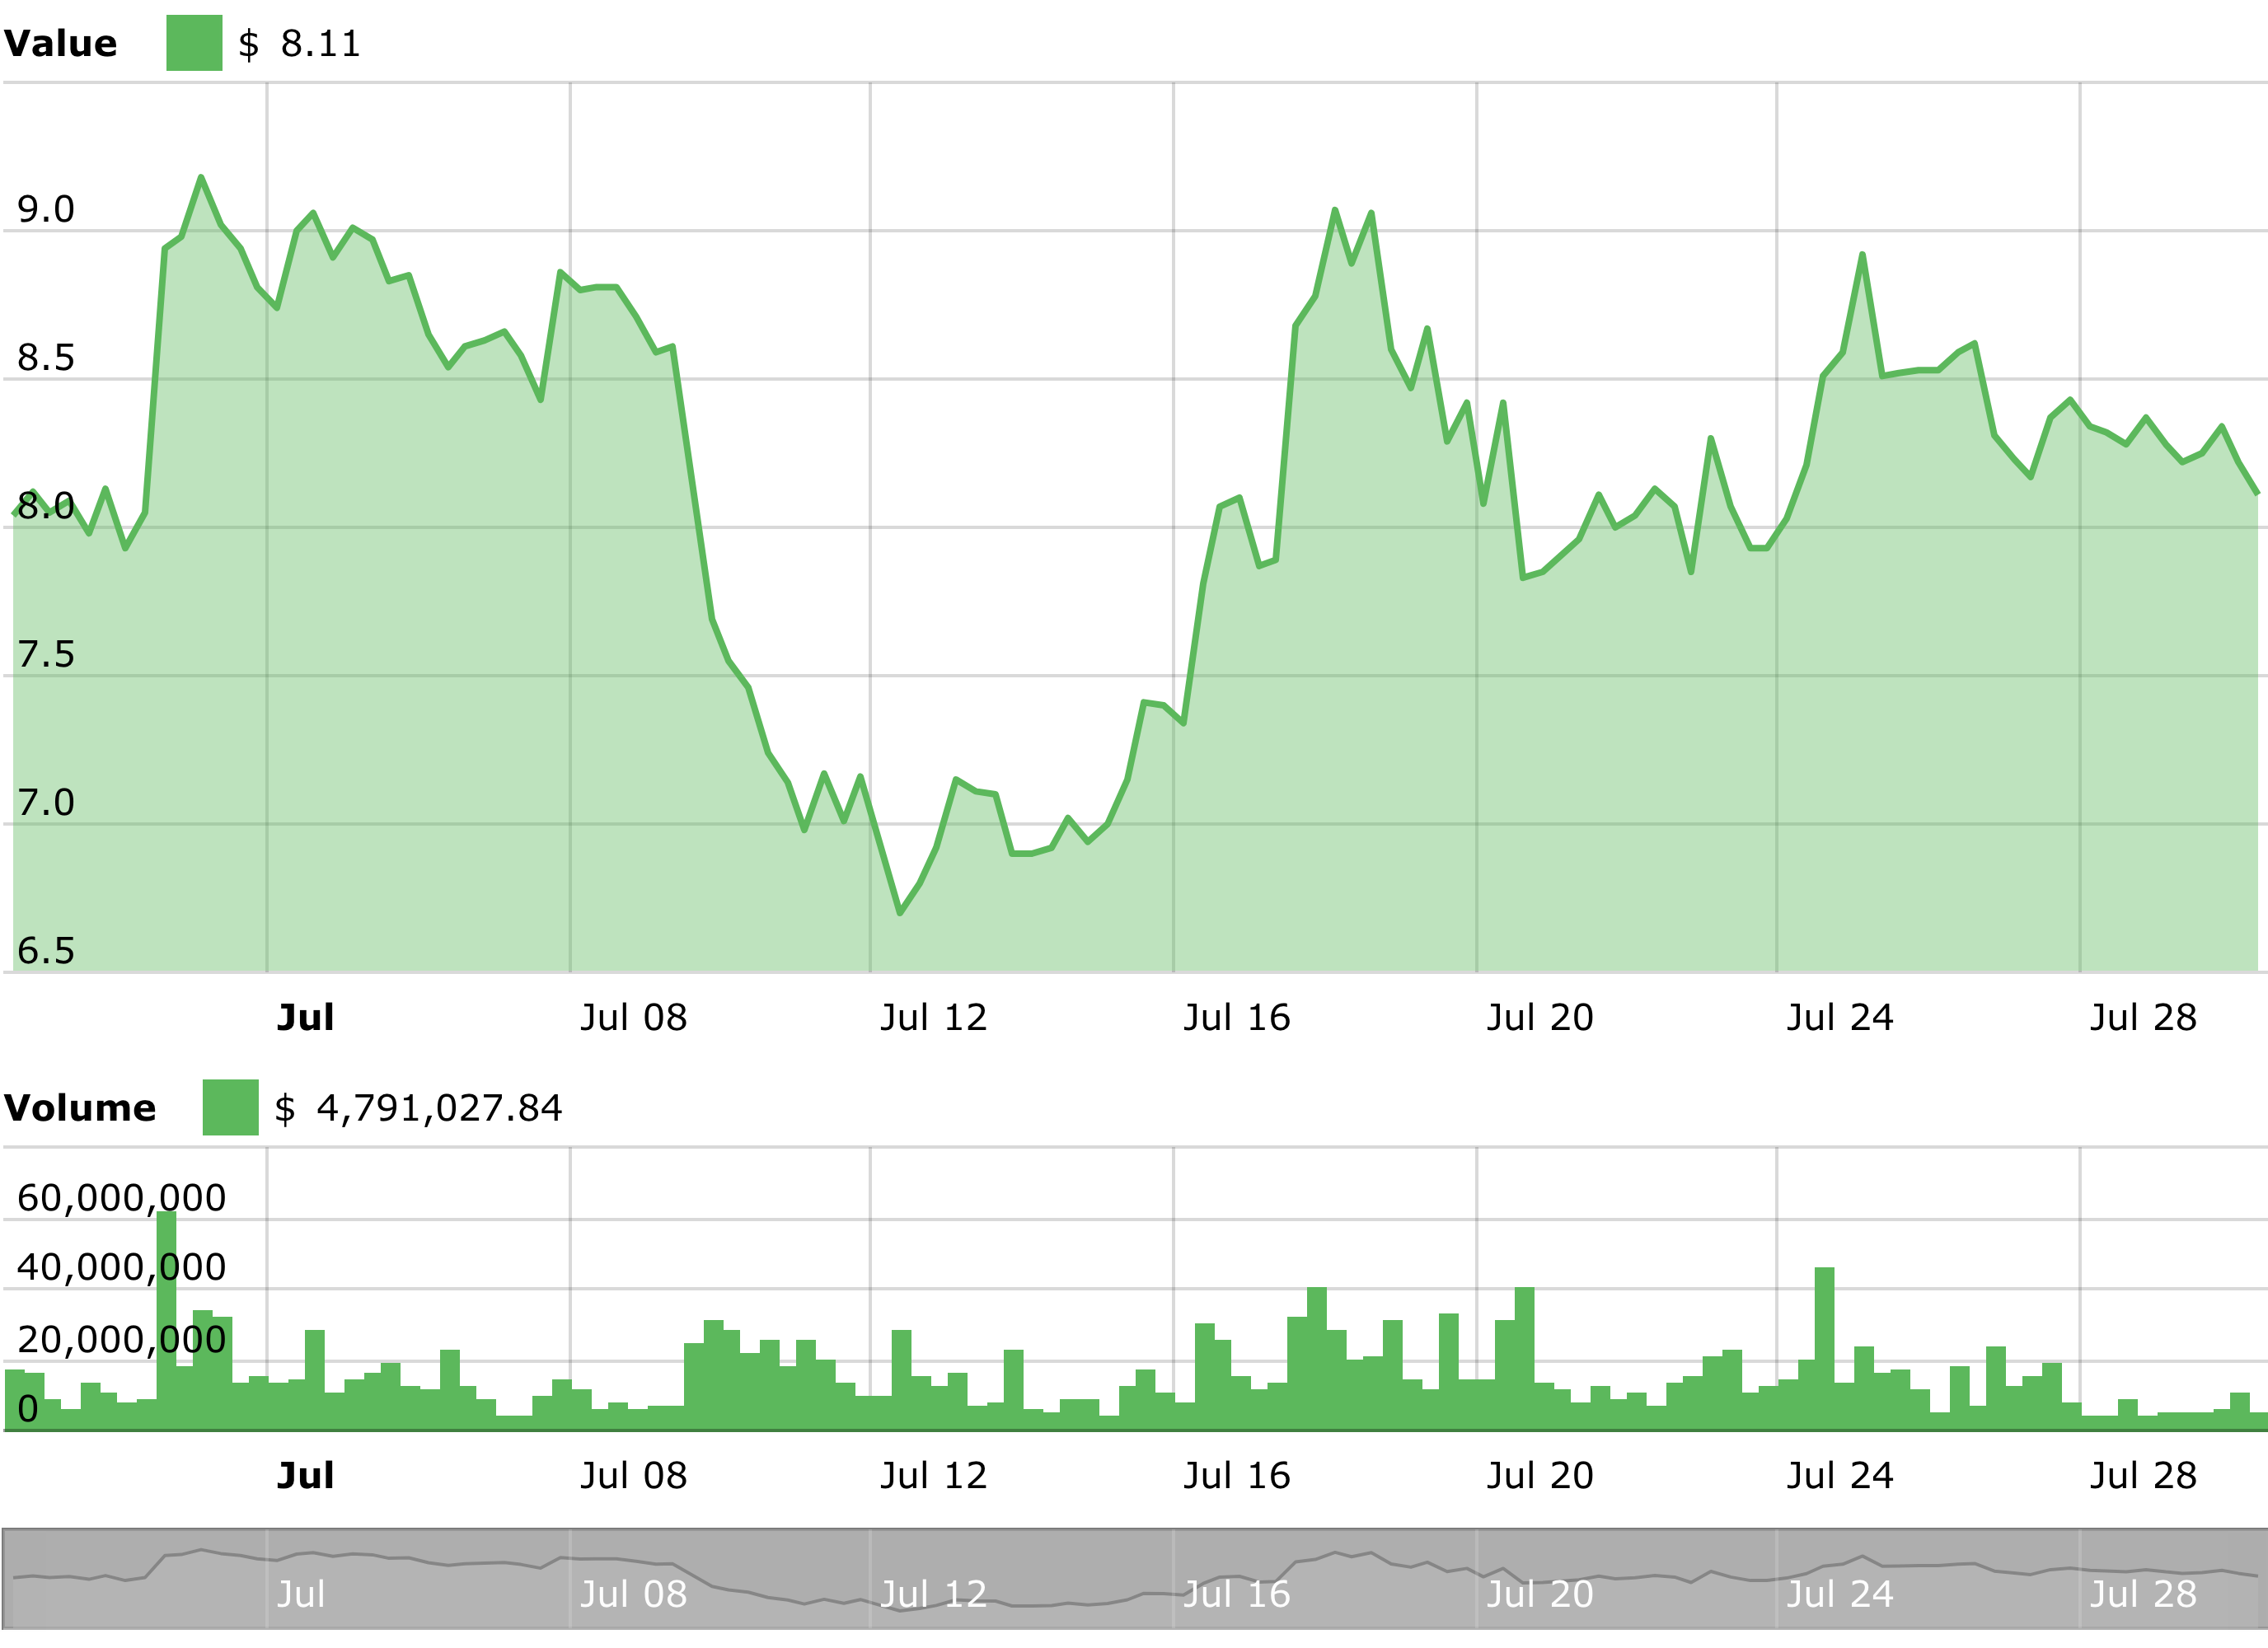
Task: Click the 8.5 label on the value axis
Action: (46, 358)
